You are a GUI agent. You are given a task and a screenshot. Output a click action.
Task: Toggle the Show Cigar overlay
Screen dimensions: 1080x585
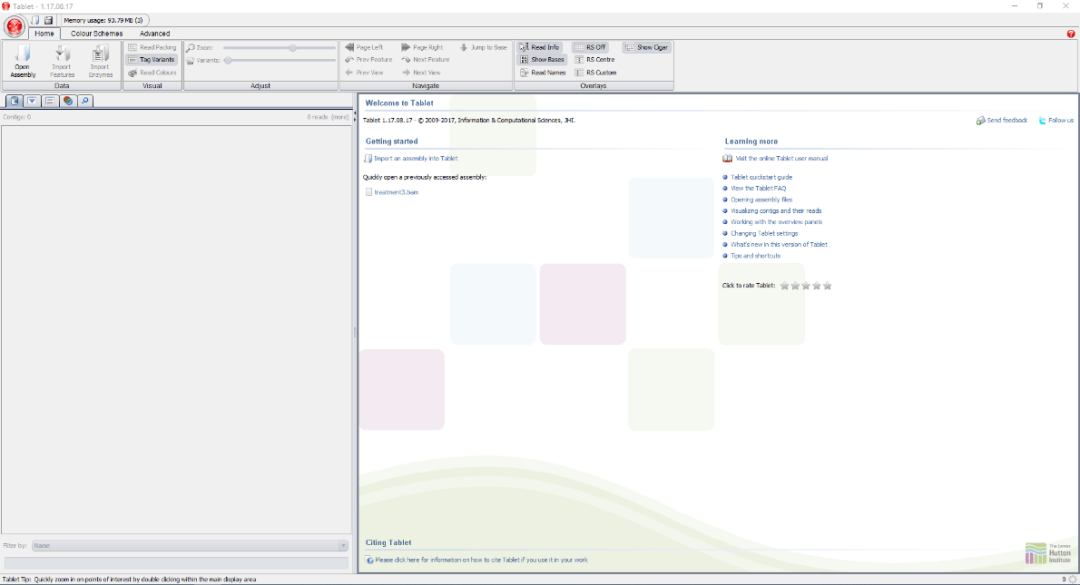click(x=646, y=48)
